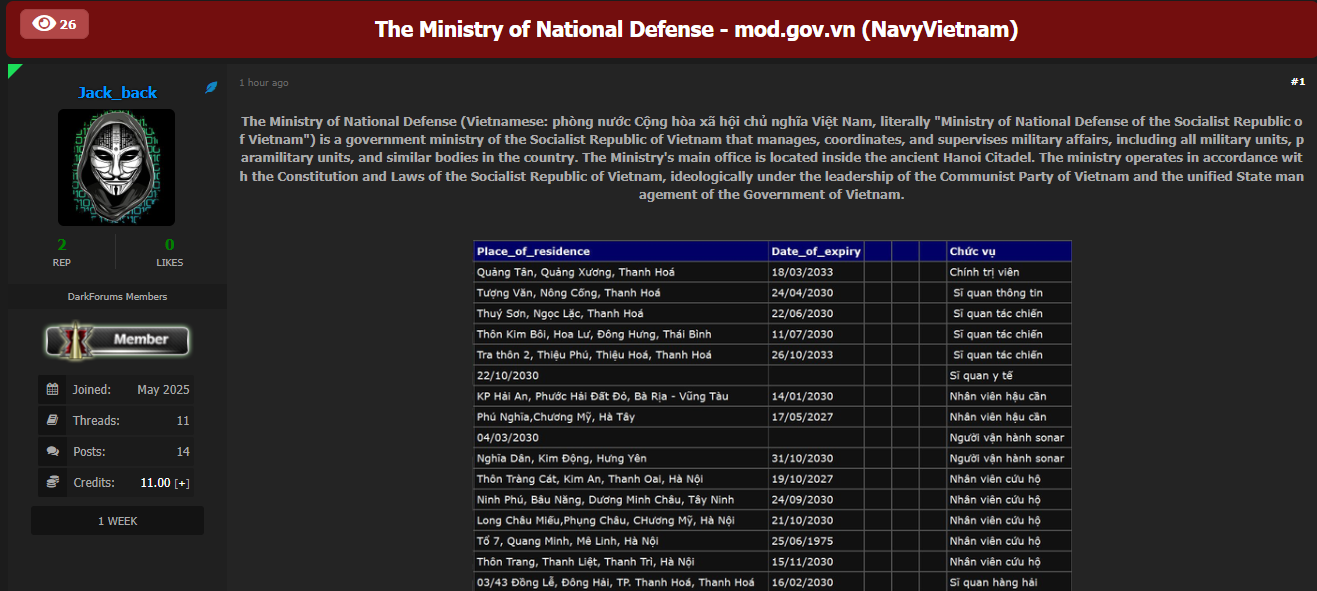Click the Date_of_expiry column header
The height and width of the screenshot is (591, 1317).
815,251
